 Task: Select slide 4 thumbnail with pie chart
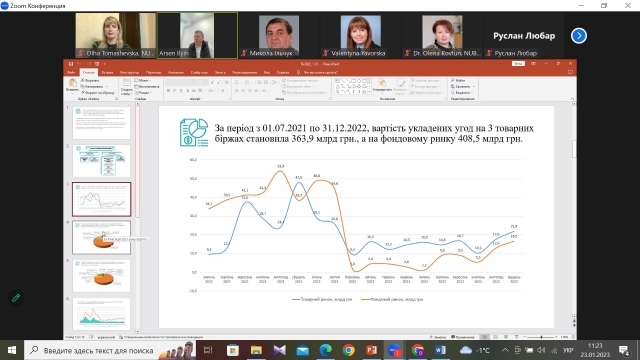click(x=102, y=238)
